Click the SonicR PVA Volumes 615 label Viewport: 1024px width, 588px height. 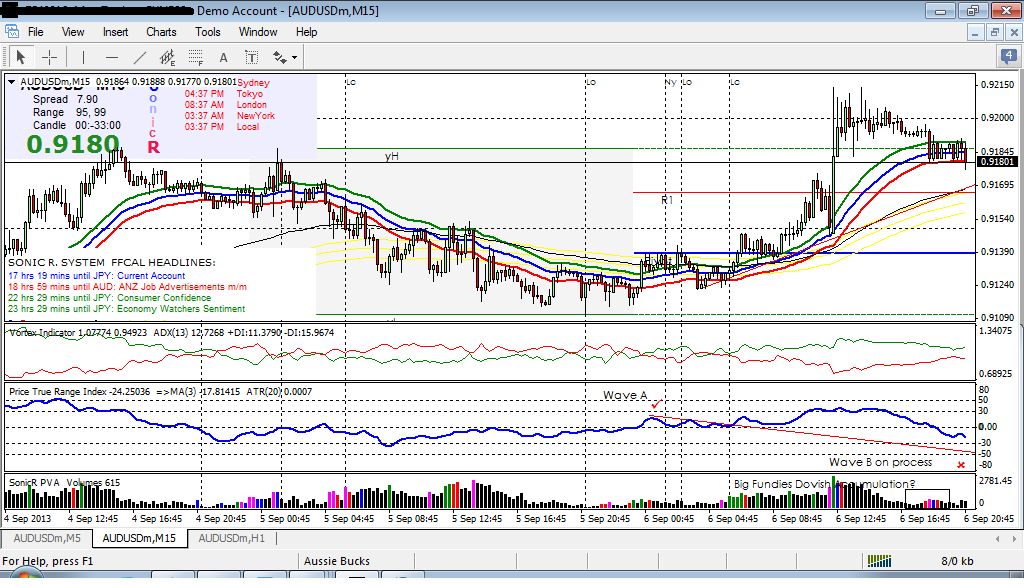(x=64, y=483)
